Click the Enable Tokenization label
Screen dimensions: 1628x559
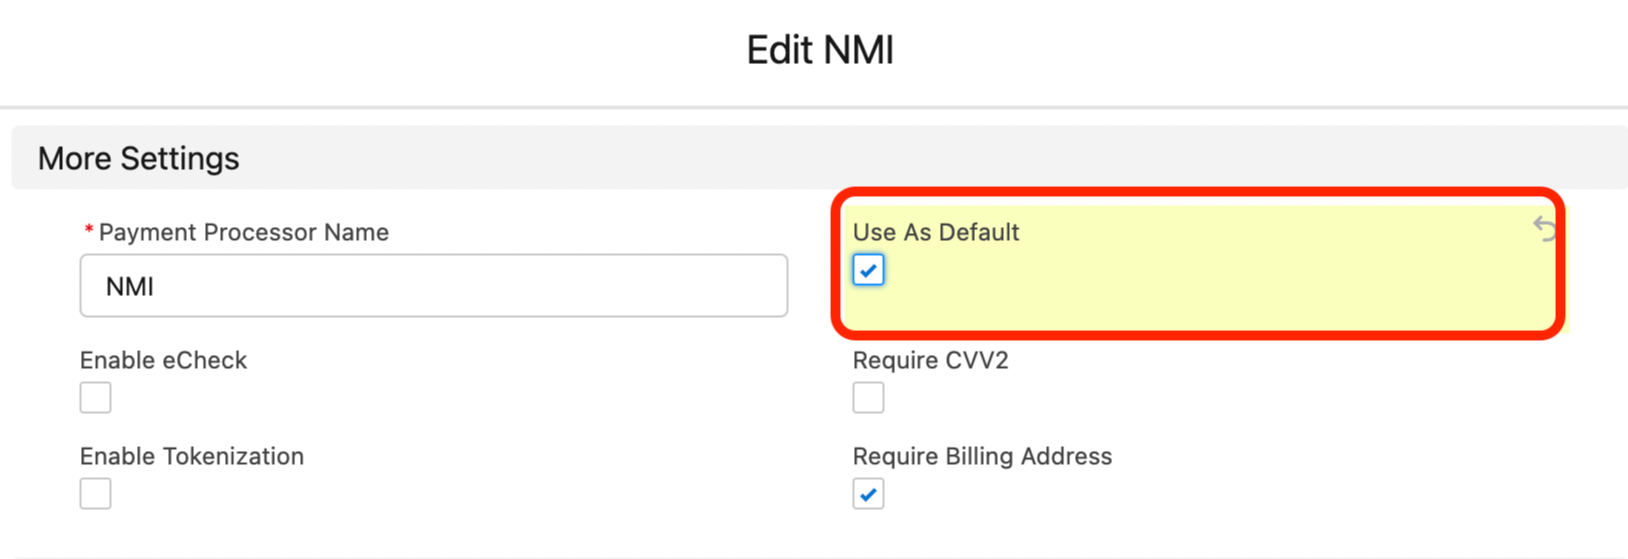click(191, 456)
